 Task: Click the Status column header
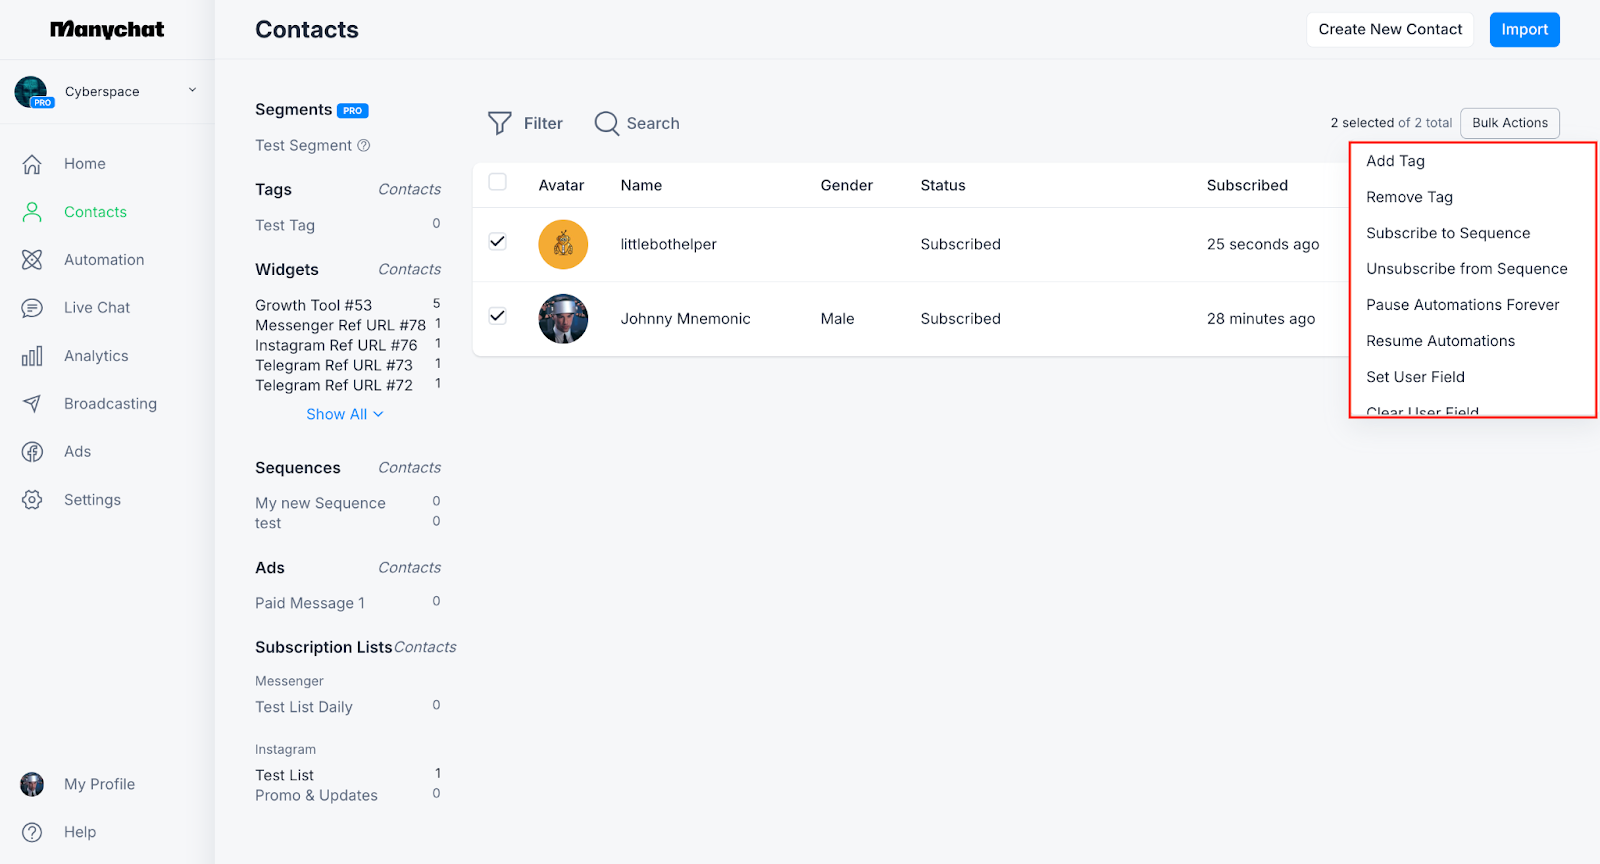(943, 185)
